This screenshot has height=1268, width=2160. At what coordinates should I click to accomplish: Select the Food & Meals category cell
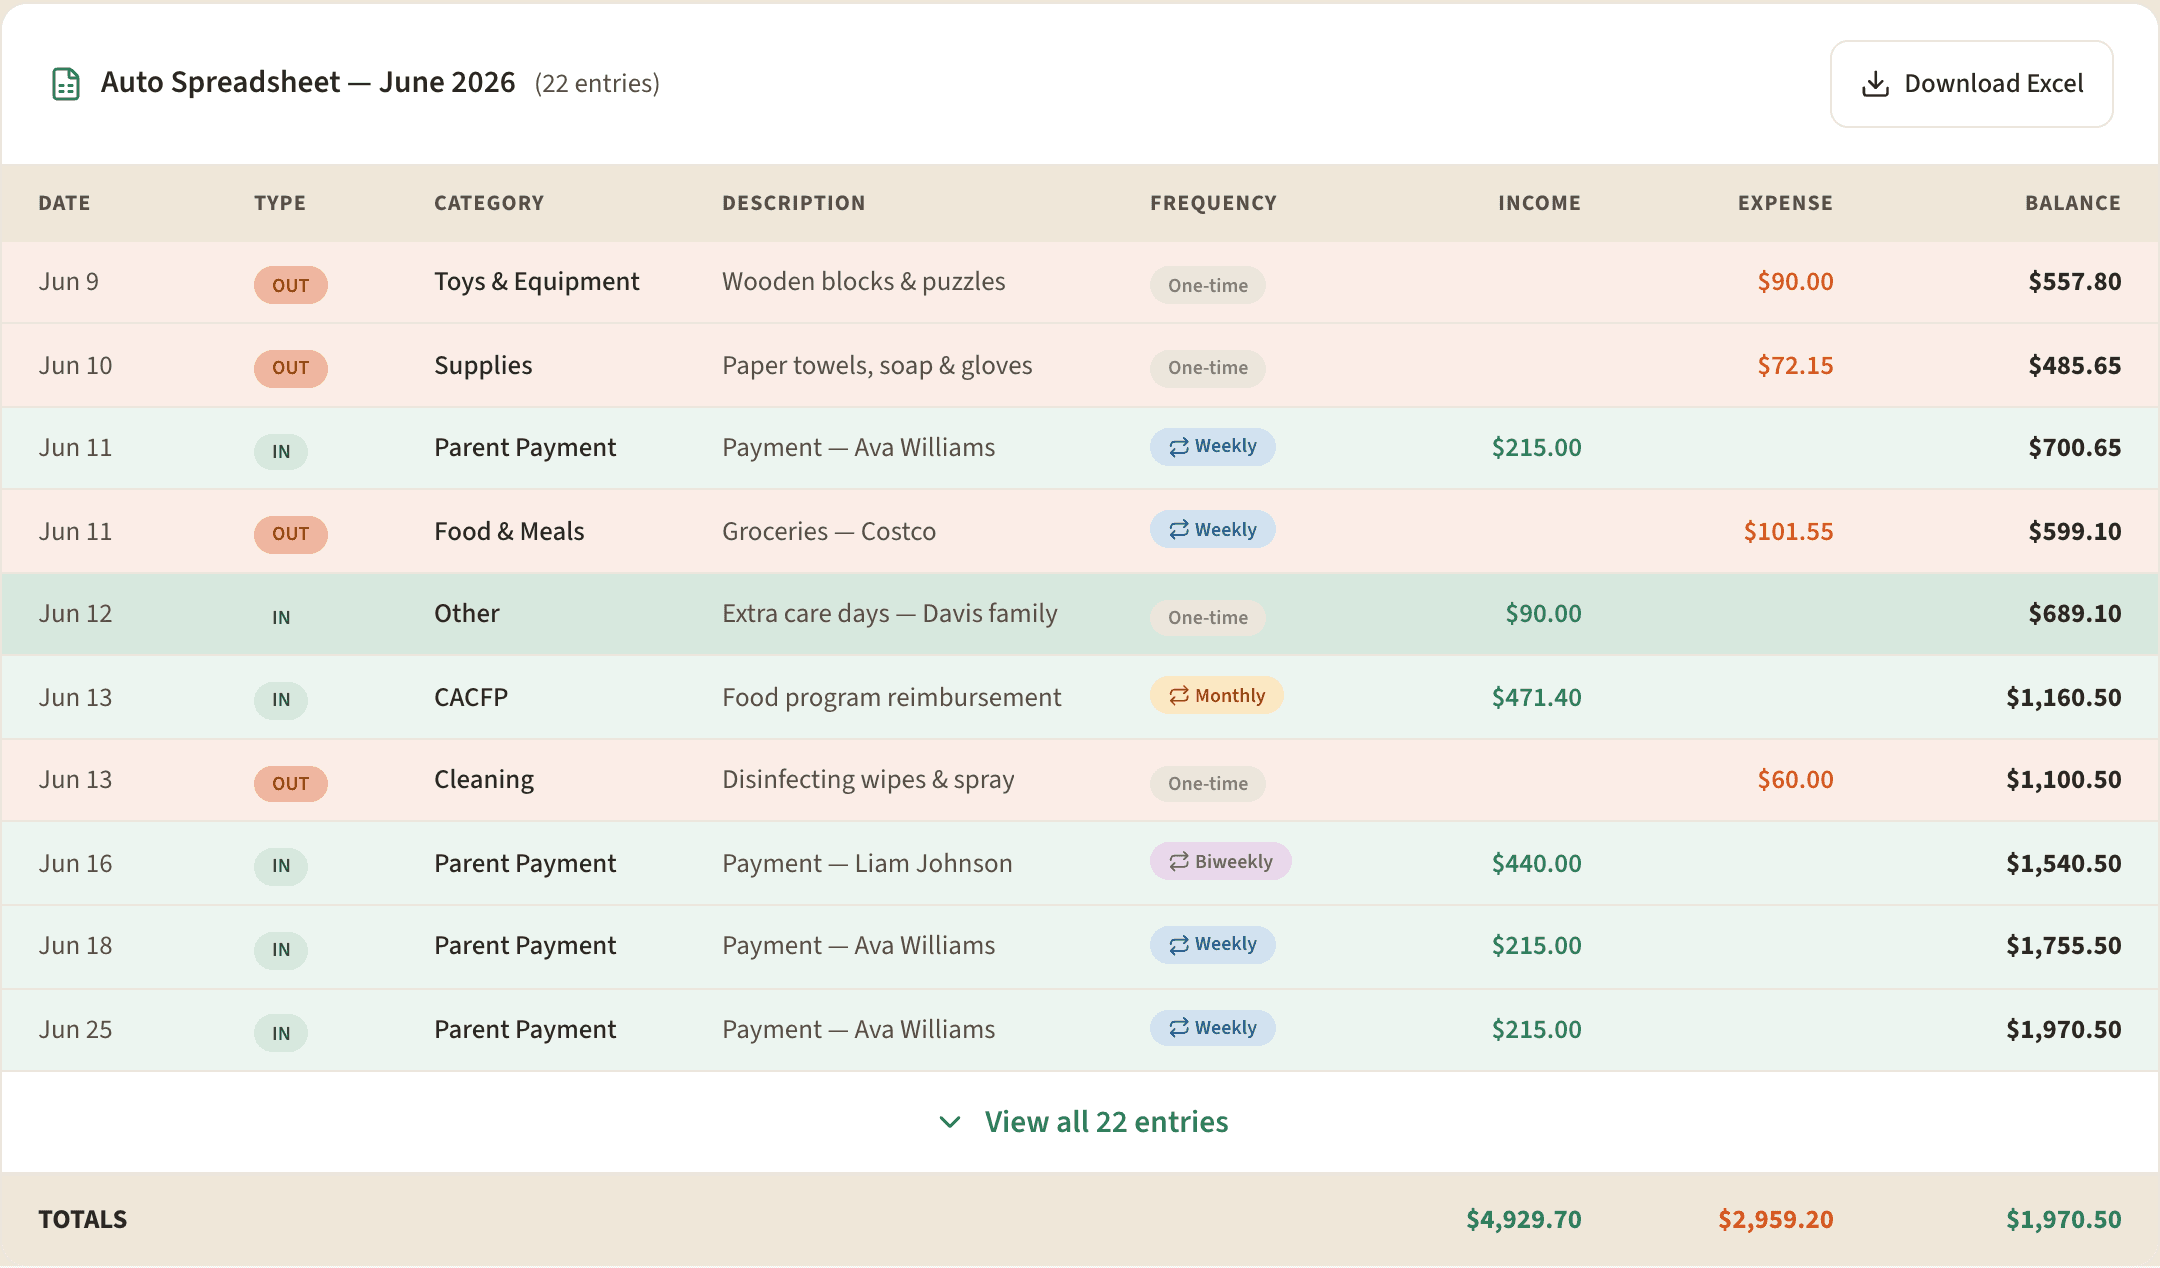click(509, 531)
